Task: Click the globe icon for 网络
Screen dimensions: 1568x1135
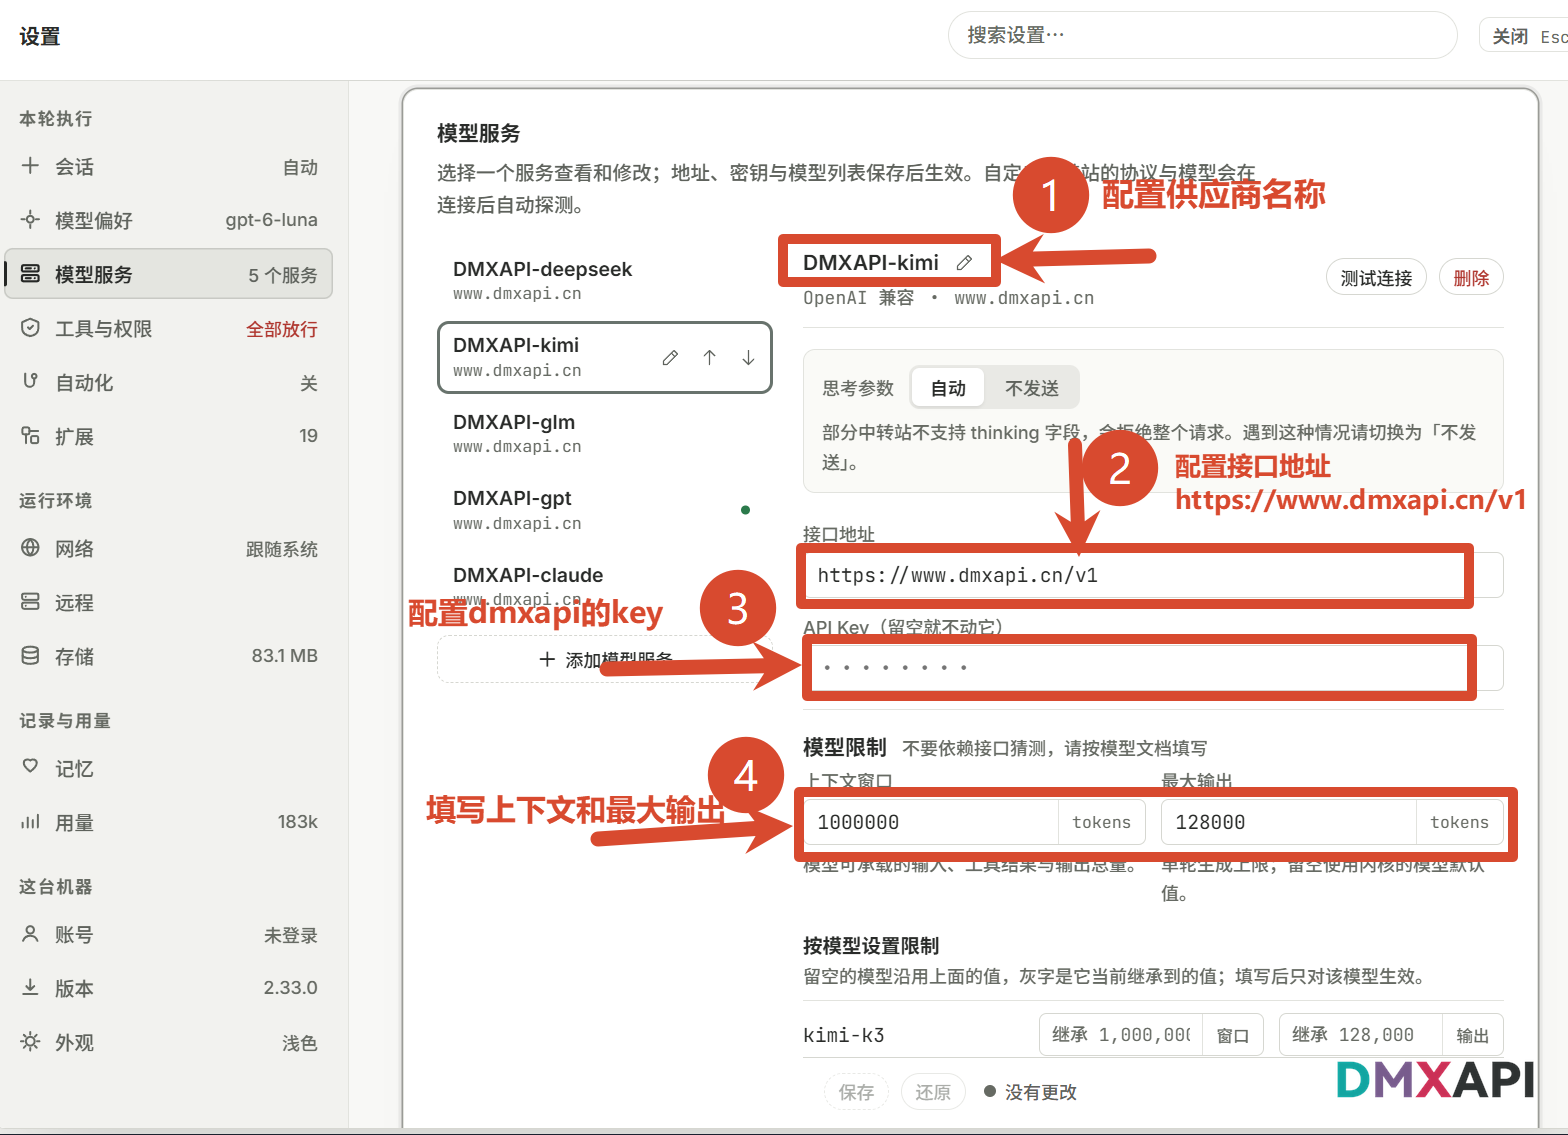Action: (31, 548)
